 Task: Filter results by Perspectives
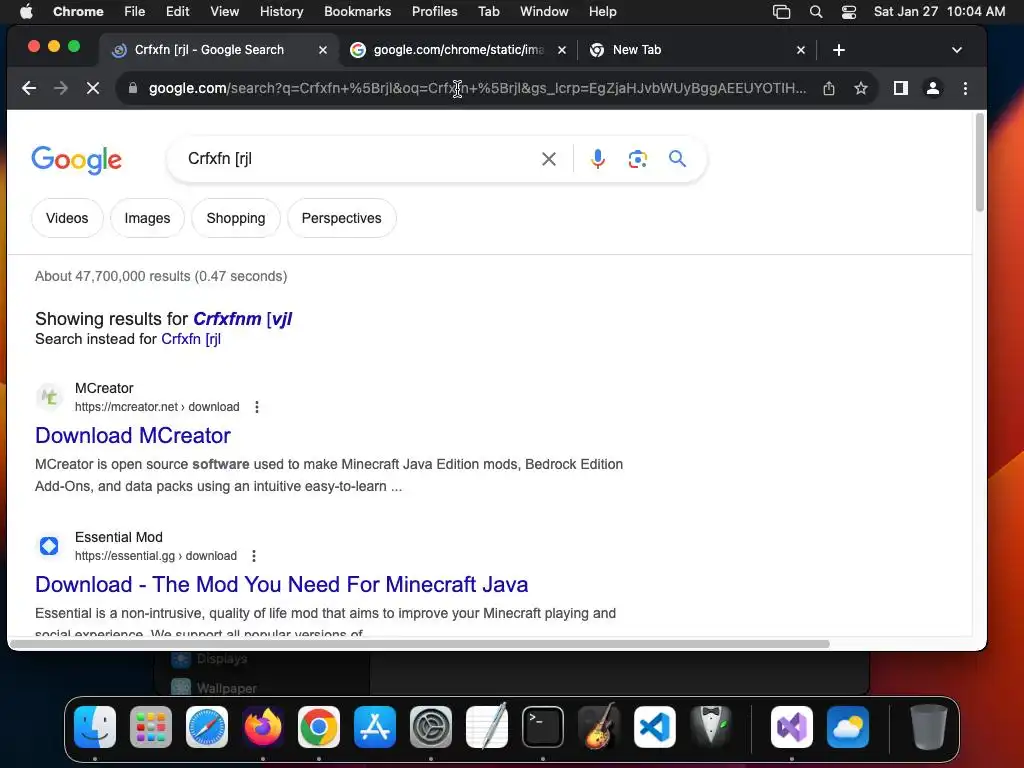pos(342,218)
